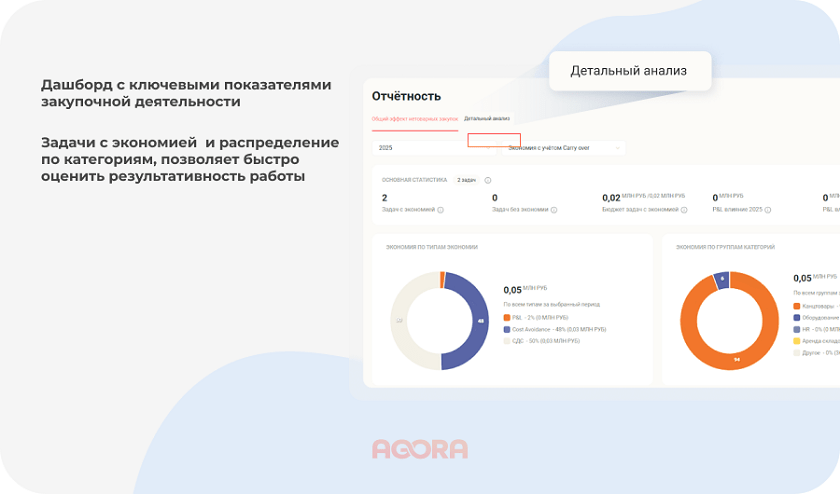Viewport: 840px width, 494px height.
Task: Click the 'Детальный анализ' callout button
Action: click(x=629, y=71)
